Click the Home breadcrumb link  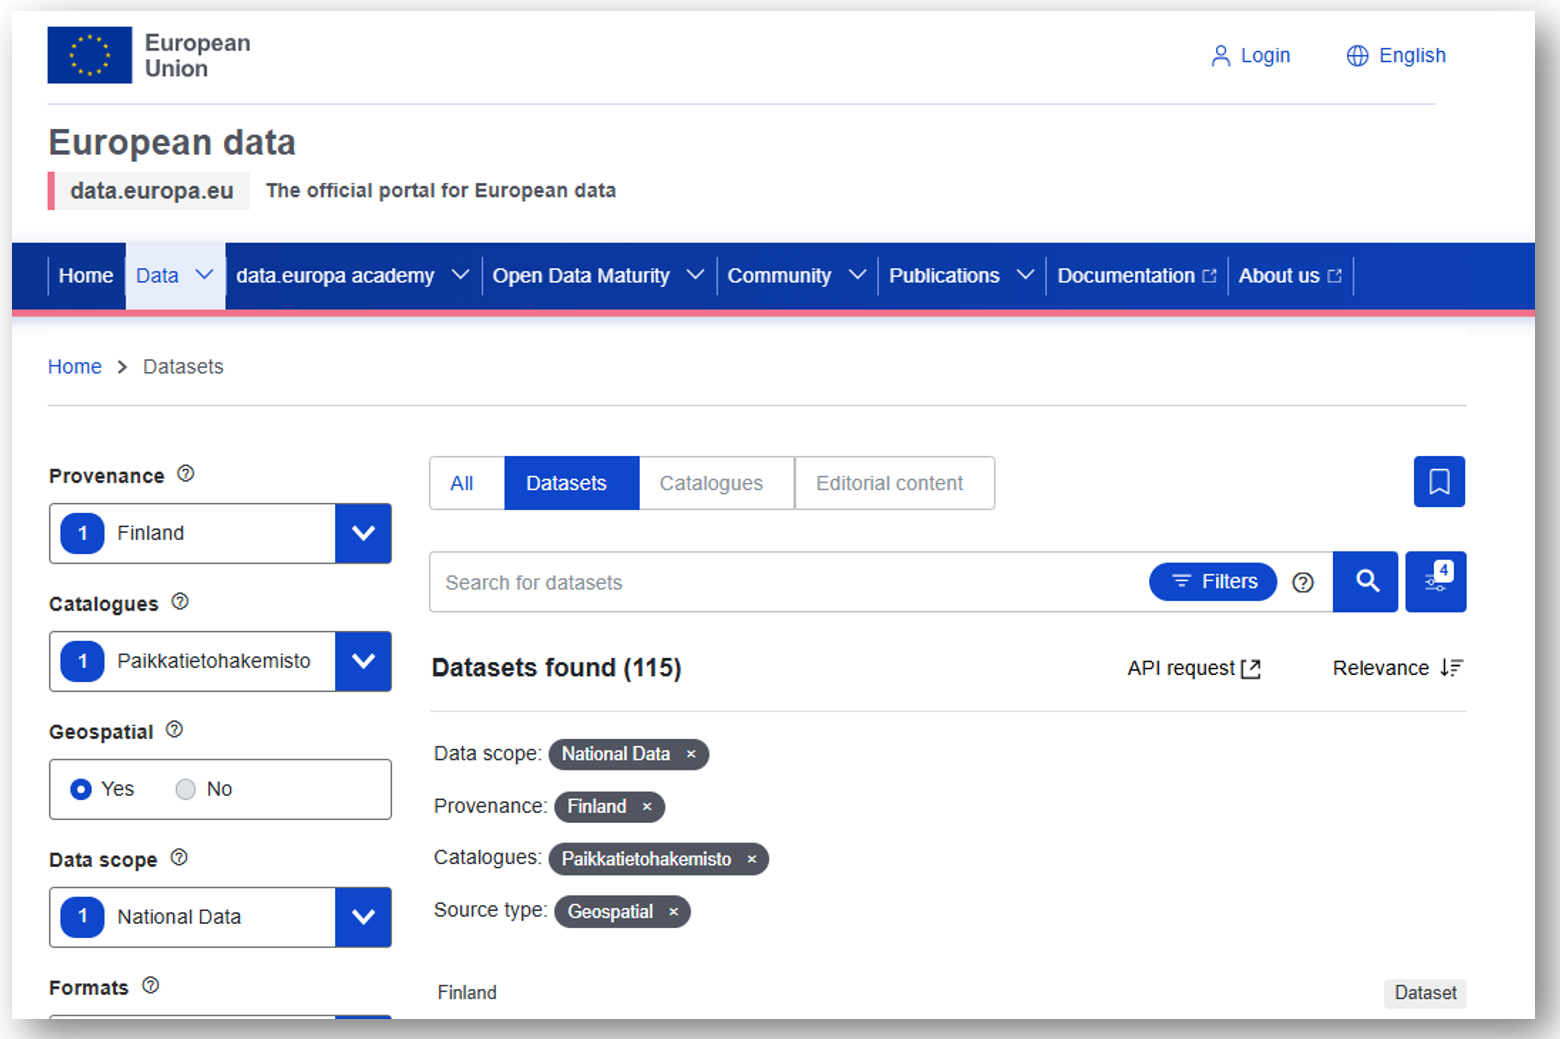coord(75,367)
